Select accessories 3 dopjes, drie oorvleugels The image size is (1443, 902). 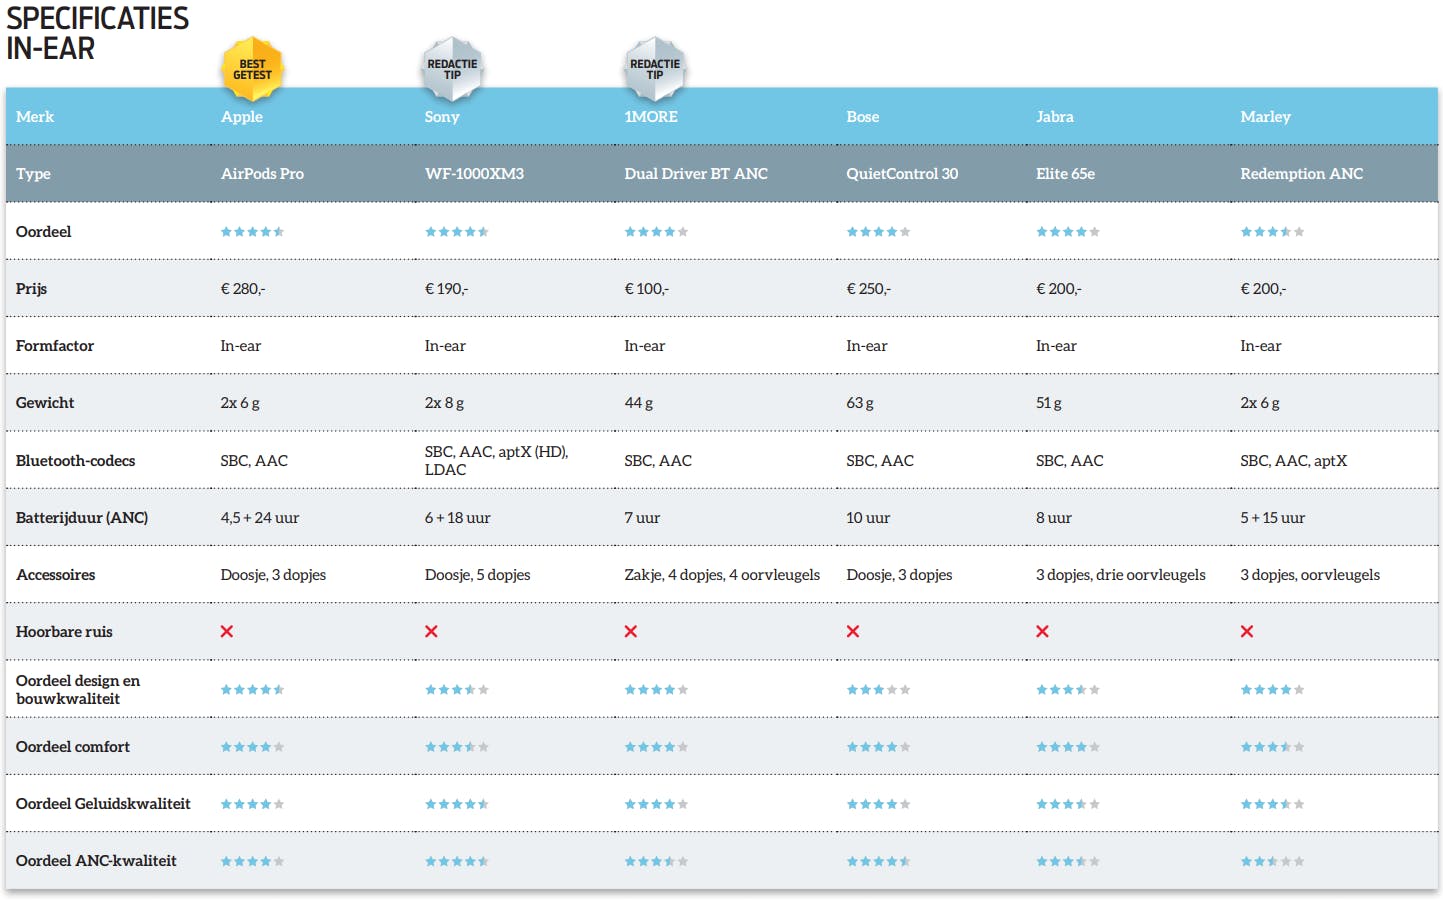pos(1121,575)
